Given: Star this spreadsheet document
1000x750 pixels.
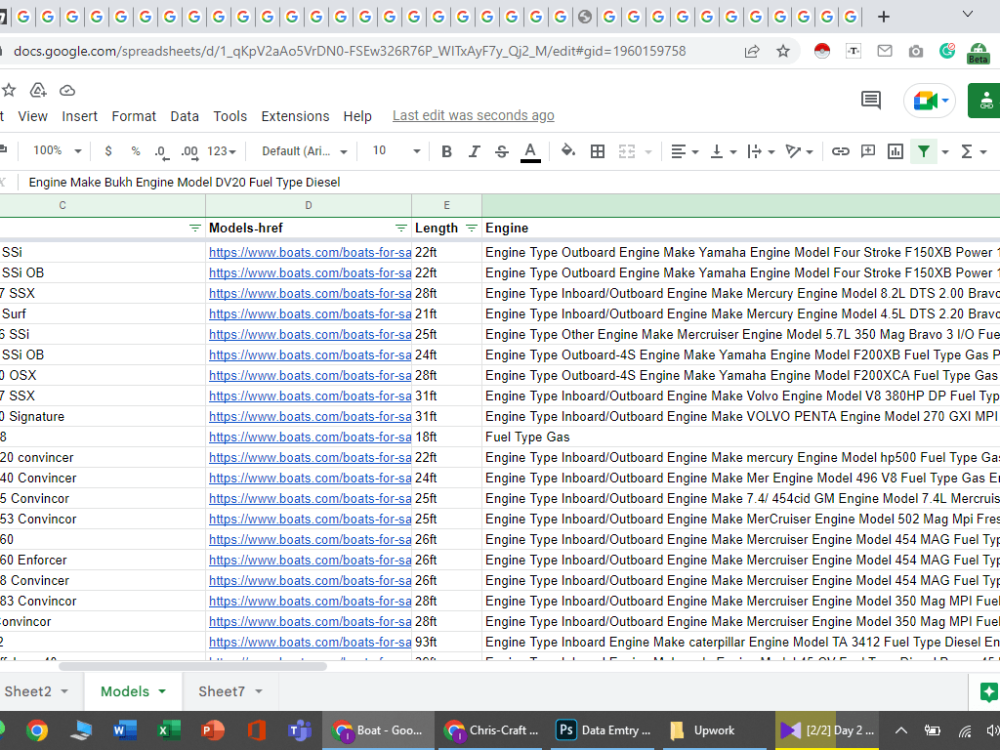Looking at the screenshot, I should point(9,90).
